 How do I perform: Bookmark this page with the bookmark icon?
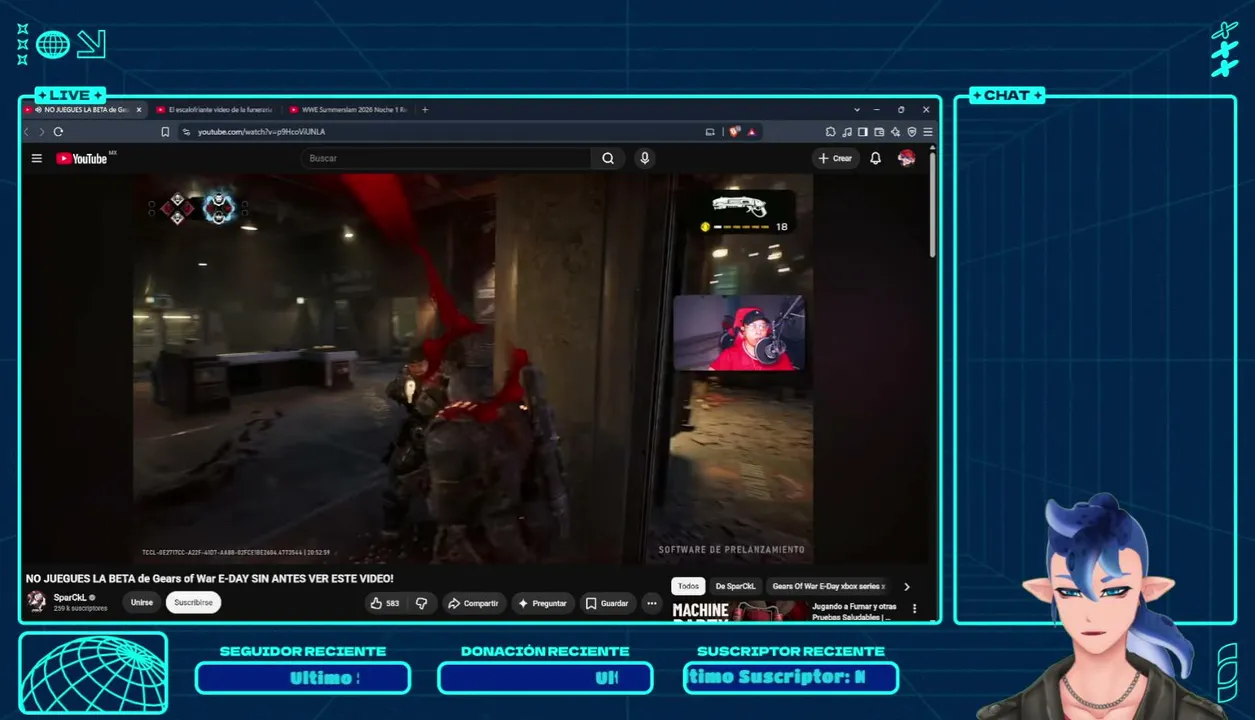tap(165, 132)
